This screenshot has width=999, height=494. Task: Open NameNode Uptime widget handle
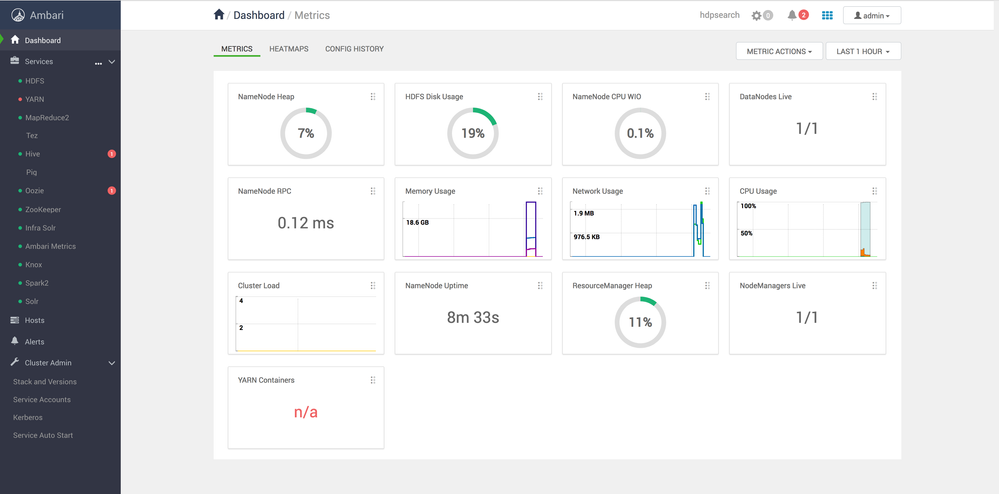(x=540, y=286)
